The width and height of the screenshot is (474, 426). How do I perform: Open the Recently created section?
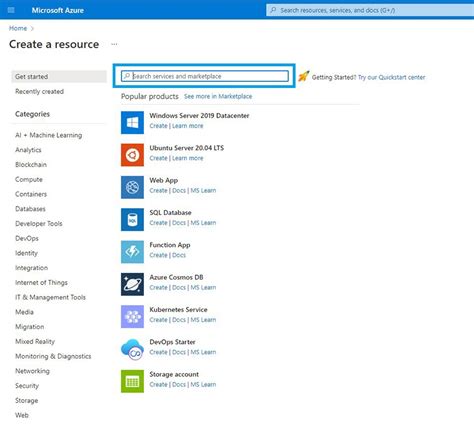[x=39, y=91]
